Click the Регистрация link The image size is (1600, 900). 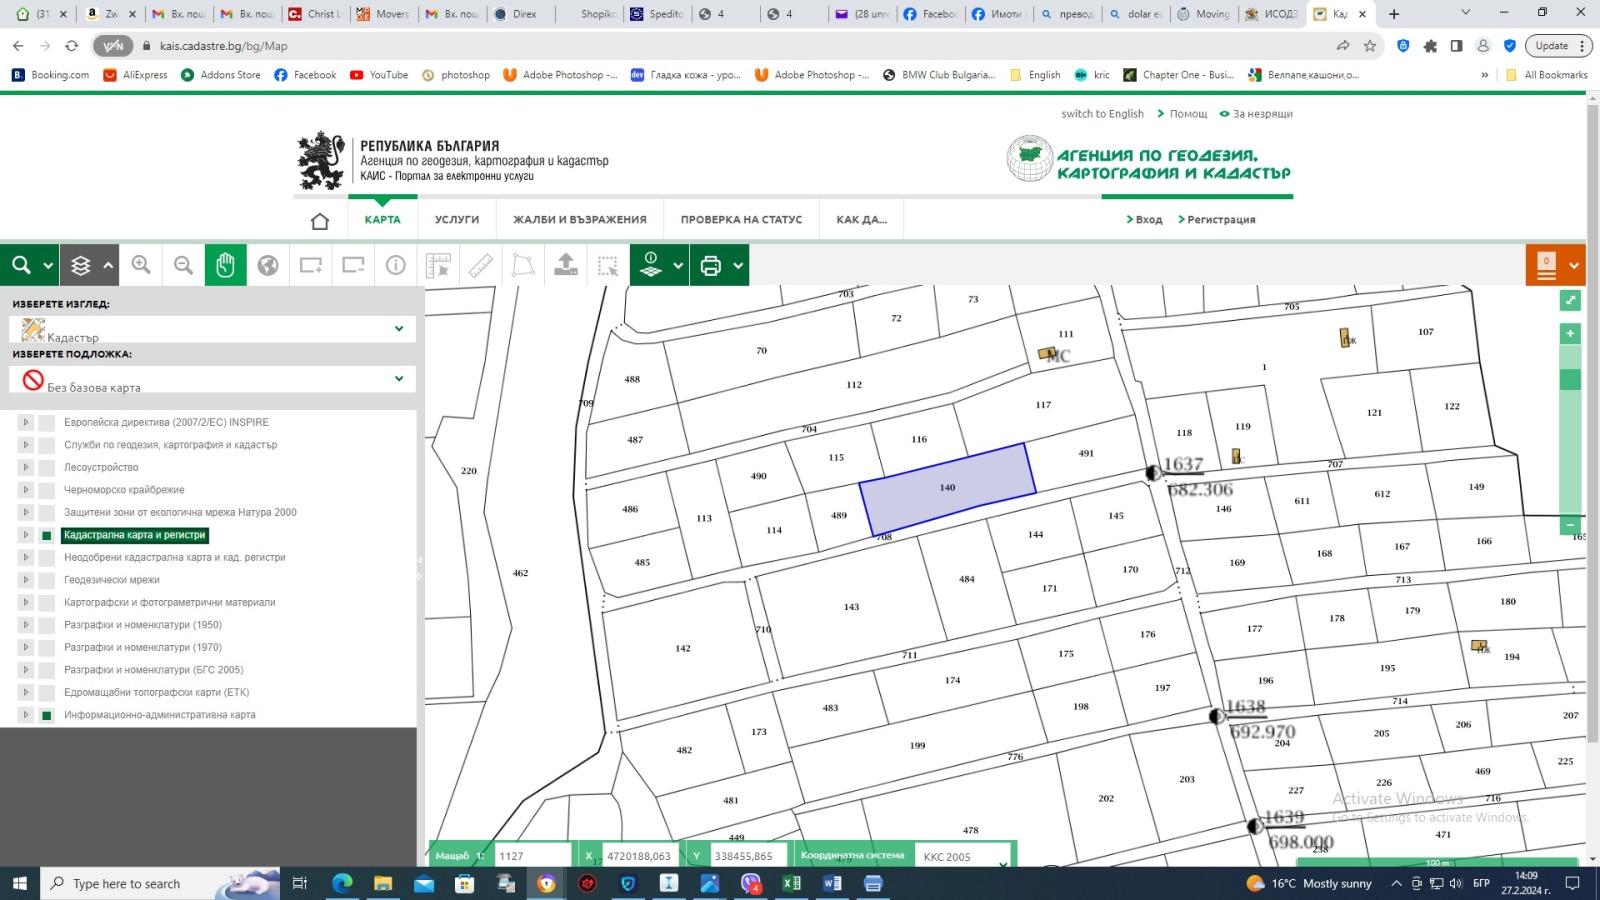click(1220, 219)
